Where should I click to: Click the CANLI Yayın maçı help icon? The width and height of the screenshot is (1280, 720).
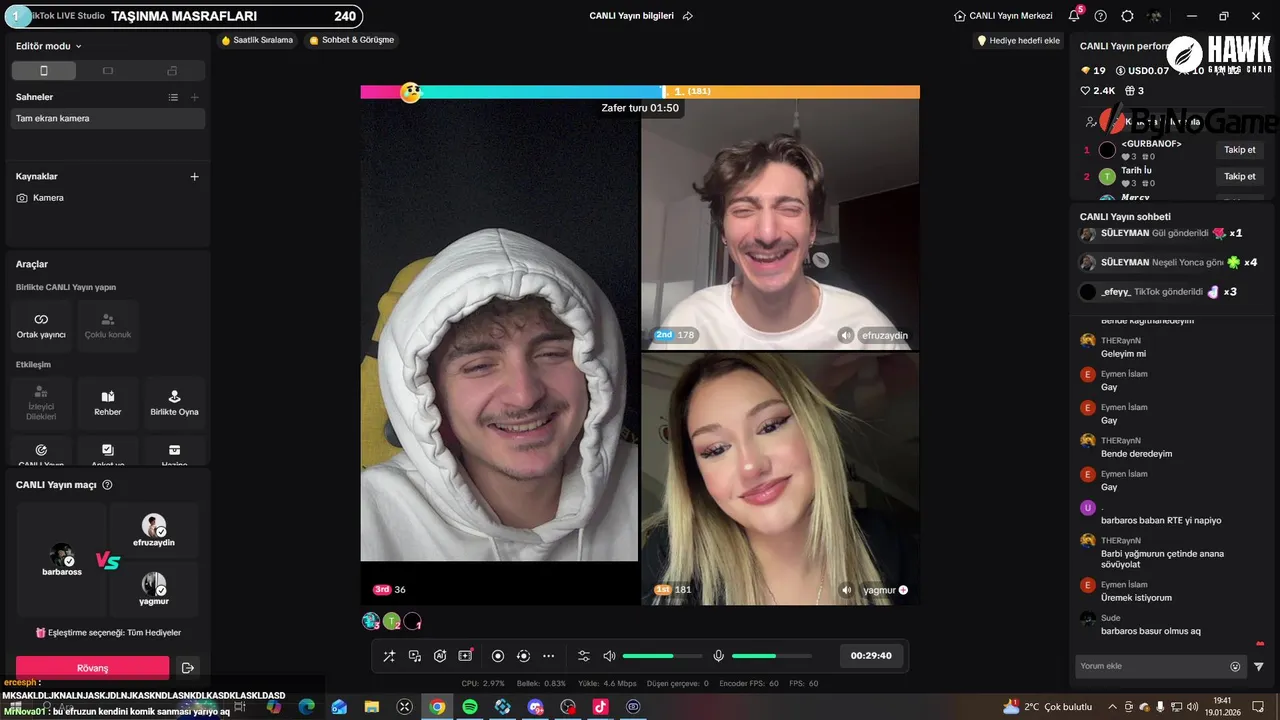pyautogui.click(x=107, y=485)
